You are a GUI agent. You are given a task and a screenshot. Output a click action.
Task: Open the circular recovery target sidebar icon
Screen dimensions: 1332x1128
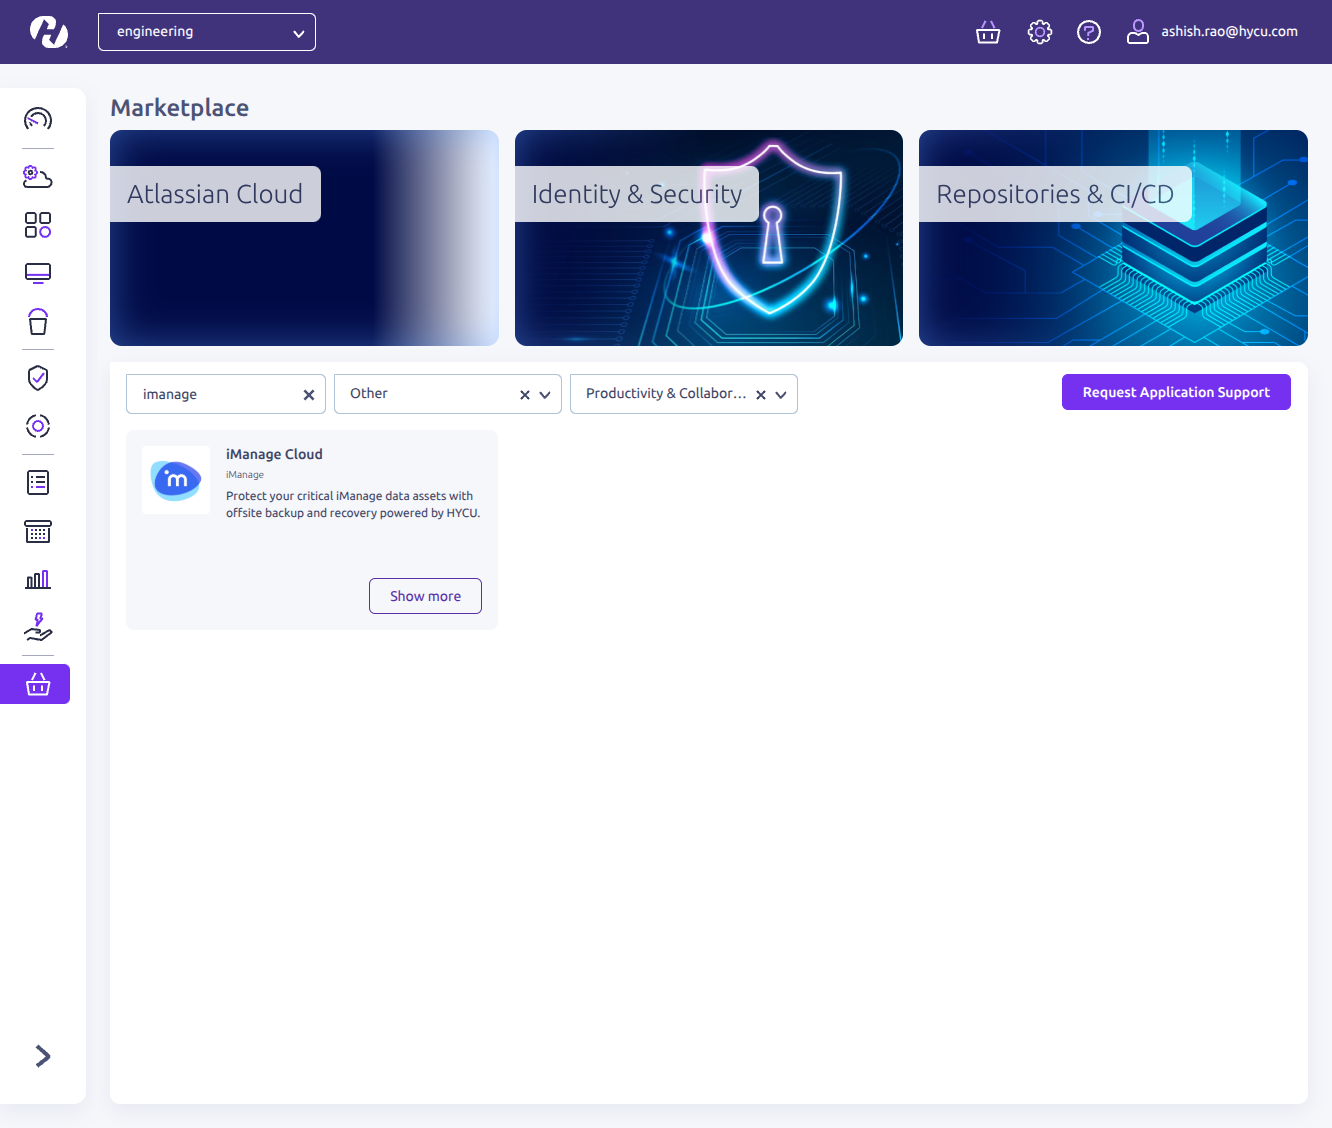pyautogui.click(x=38, y=426)
